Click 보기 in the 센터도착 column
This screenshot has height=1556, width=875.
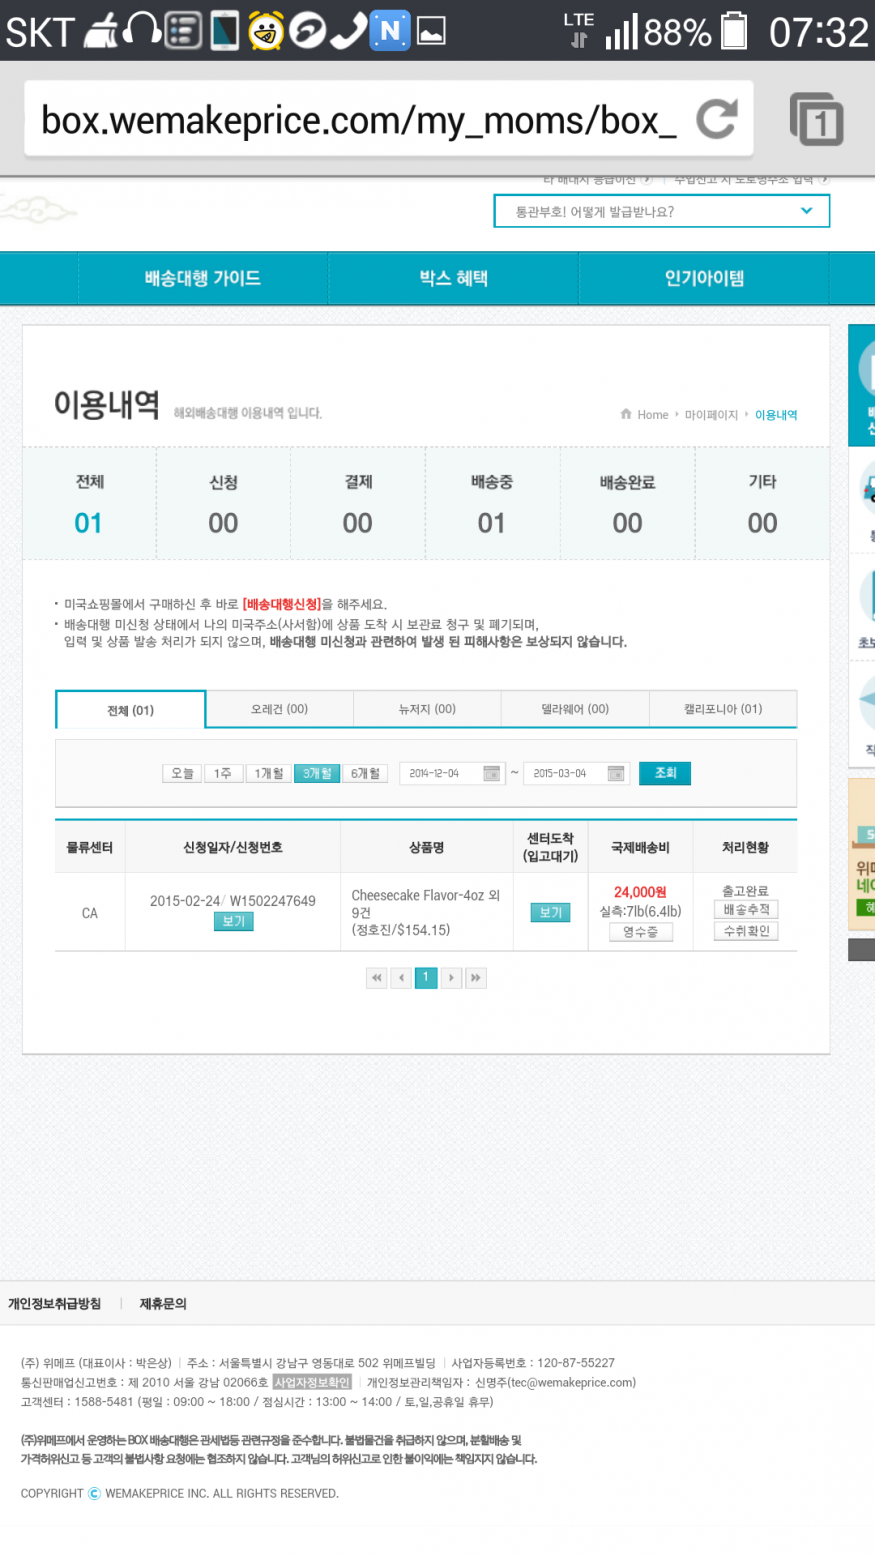click(x=551, y=912)
